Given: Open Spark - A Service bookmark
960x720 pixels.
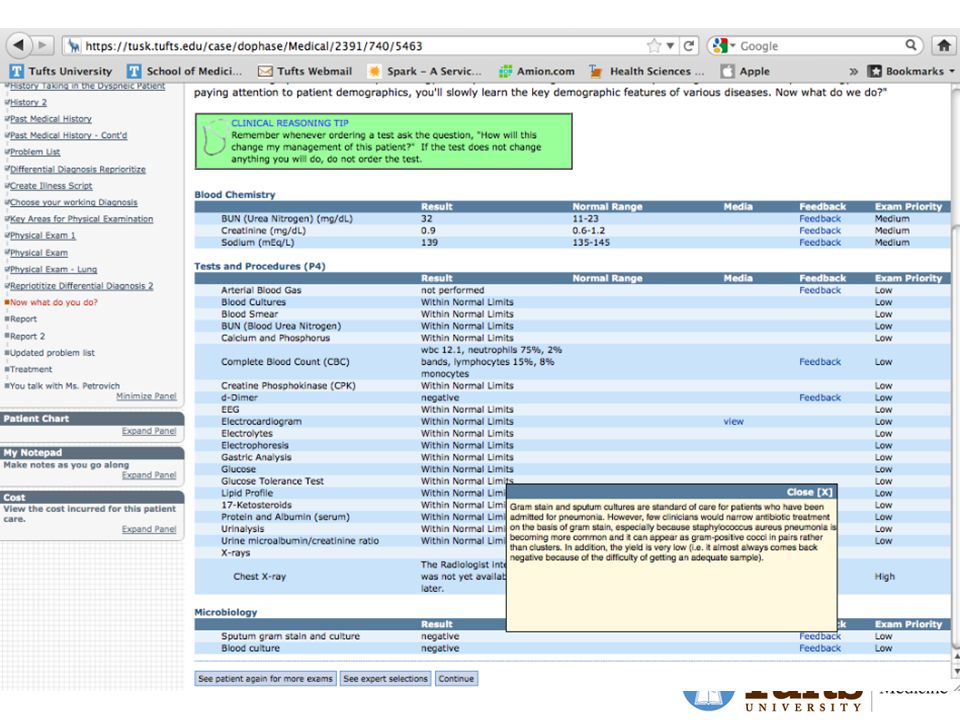Looking at the screenshot, I should (424, 71).
